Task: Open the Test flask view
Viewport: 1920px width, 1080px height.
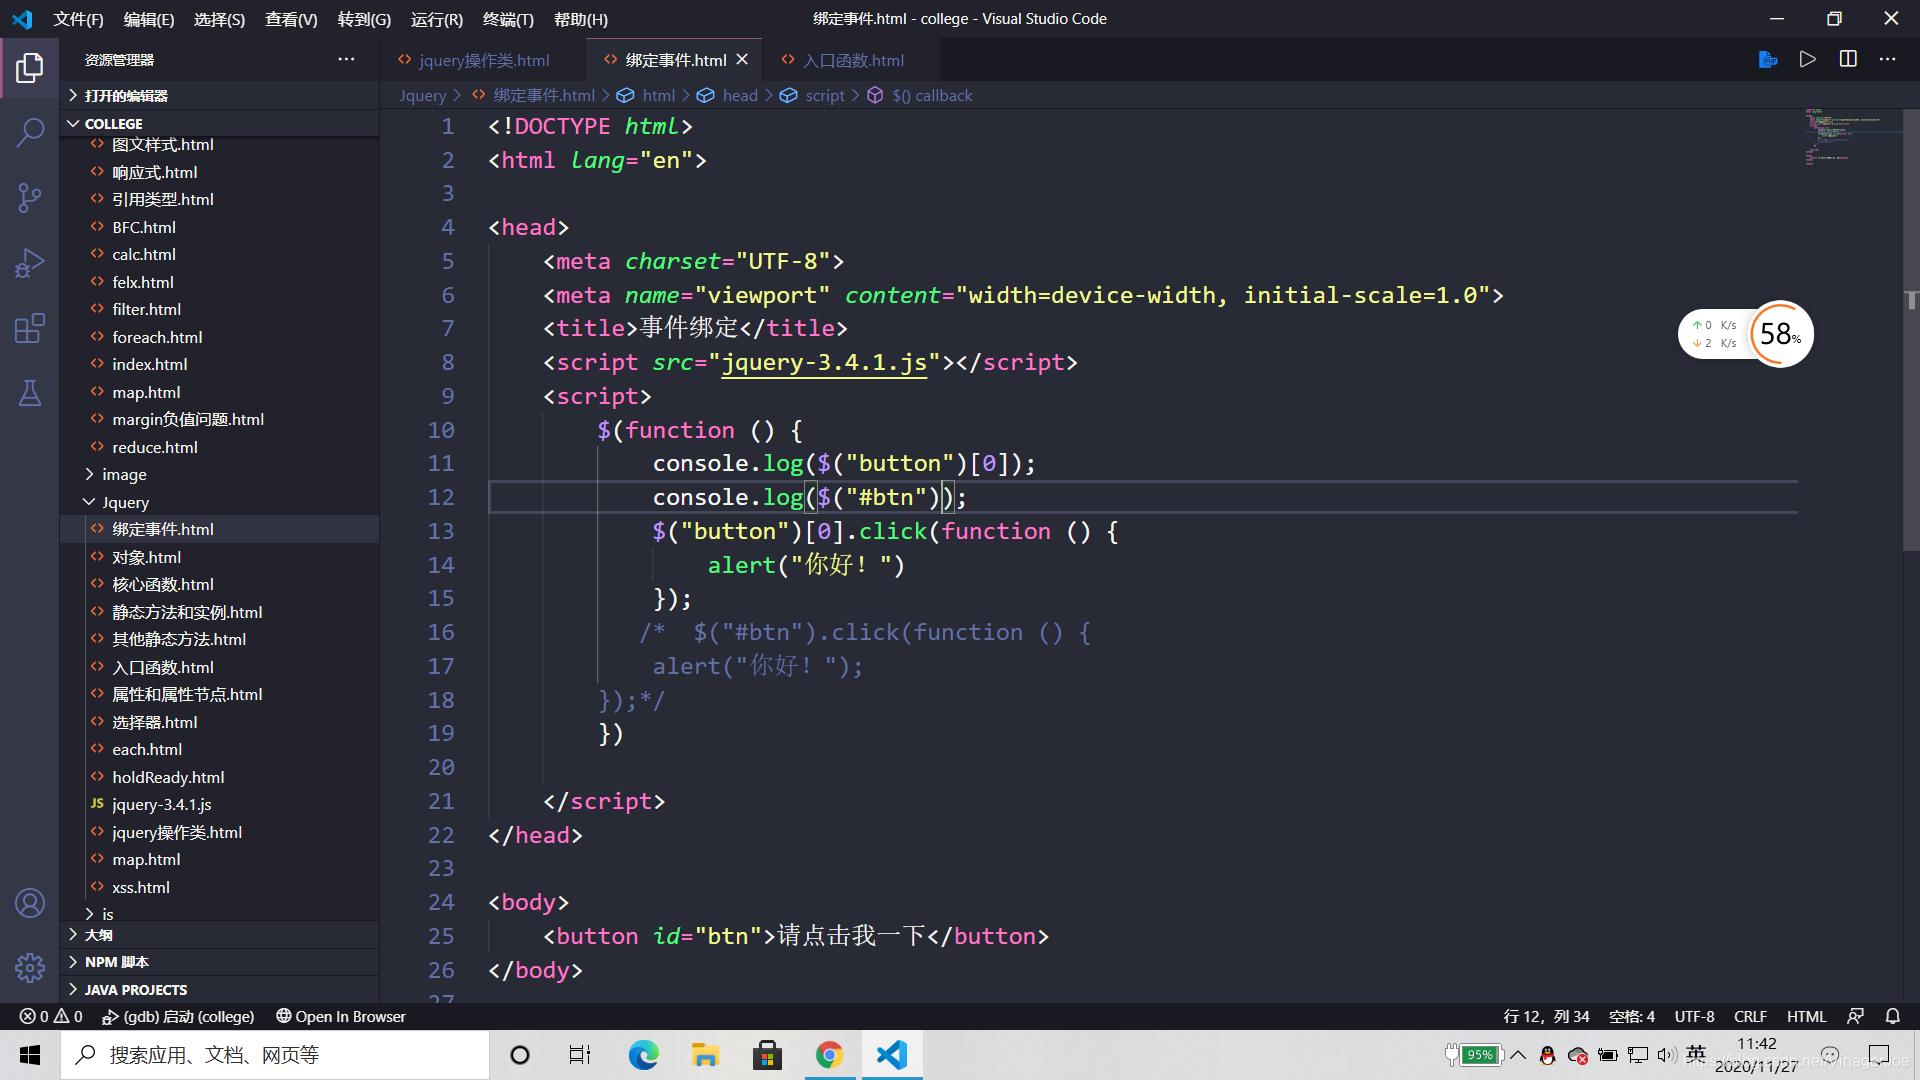Action: click(x=30, y=393)
